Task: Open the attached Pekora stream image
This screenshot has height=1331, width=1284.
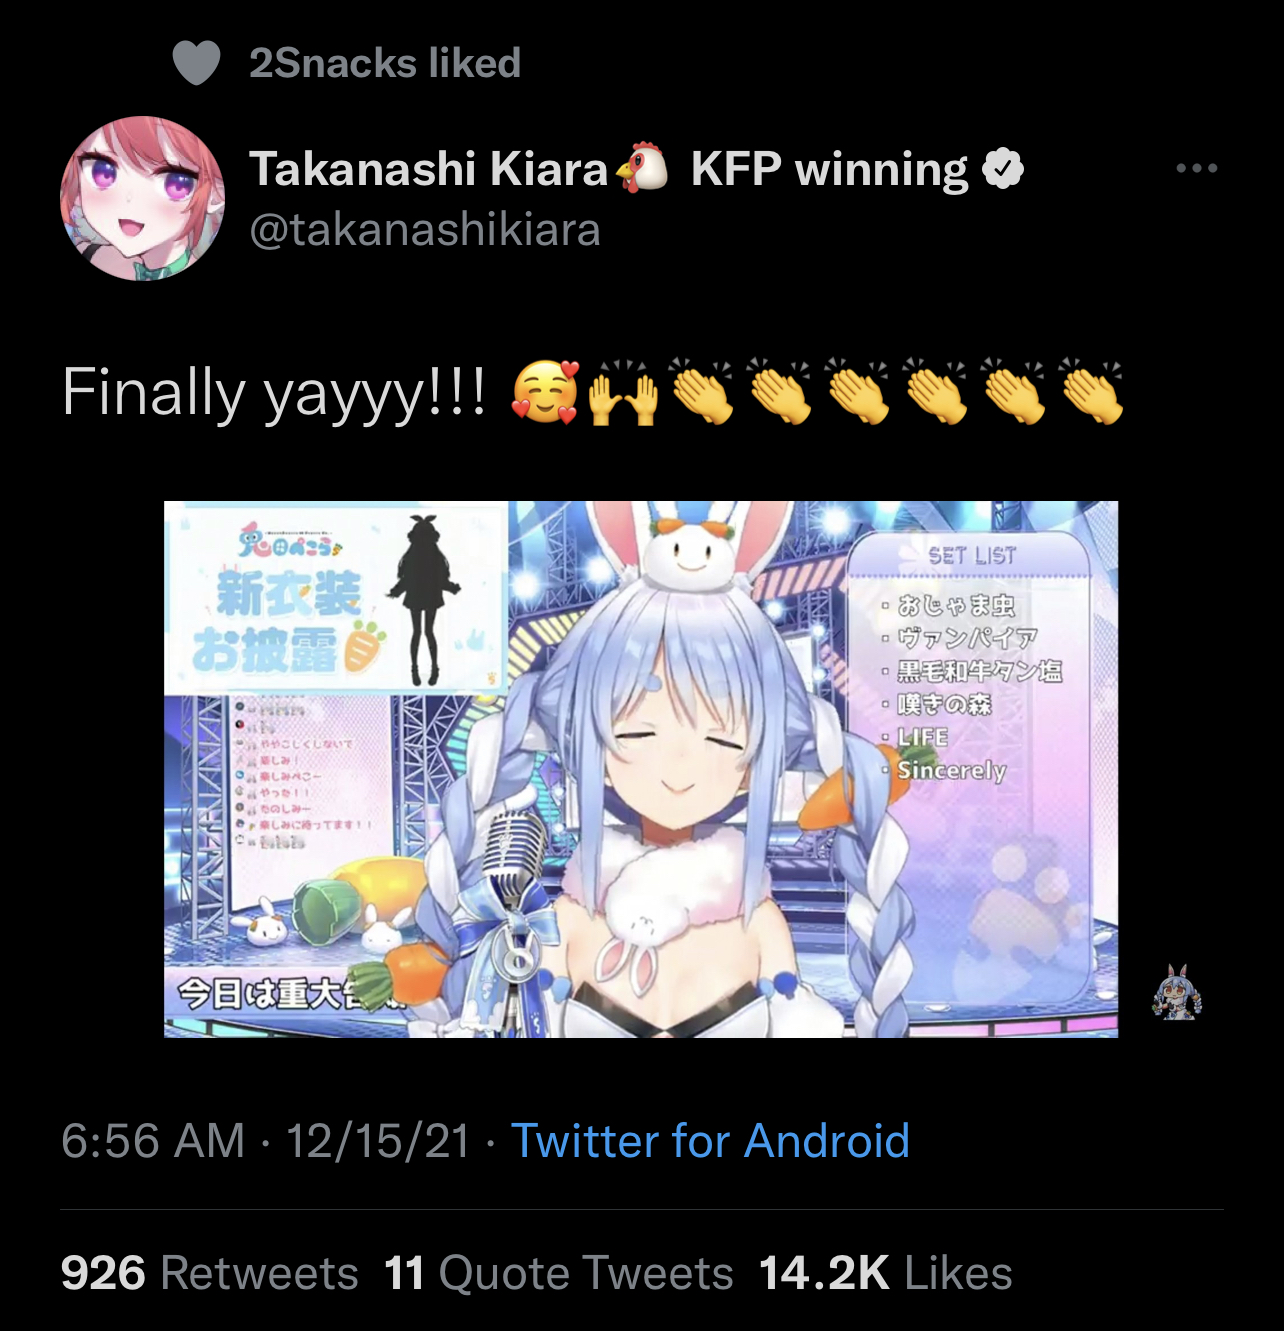Action: [x=641, y=769]
